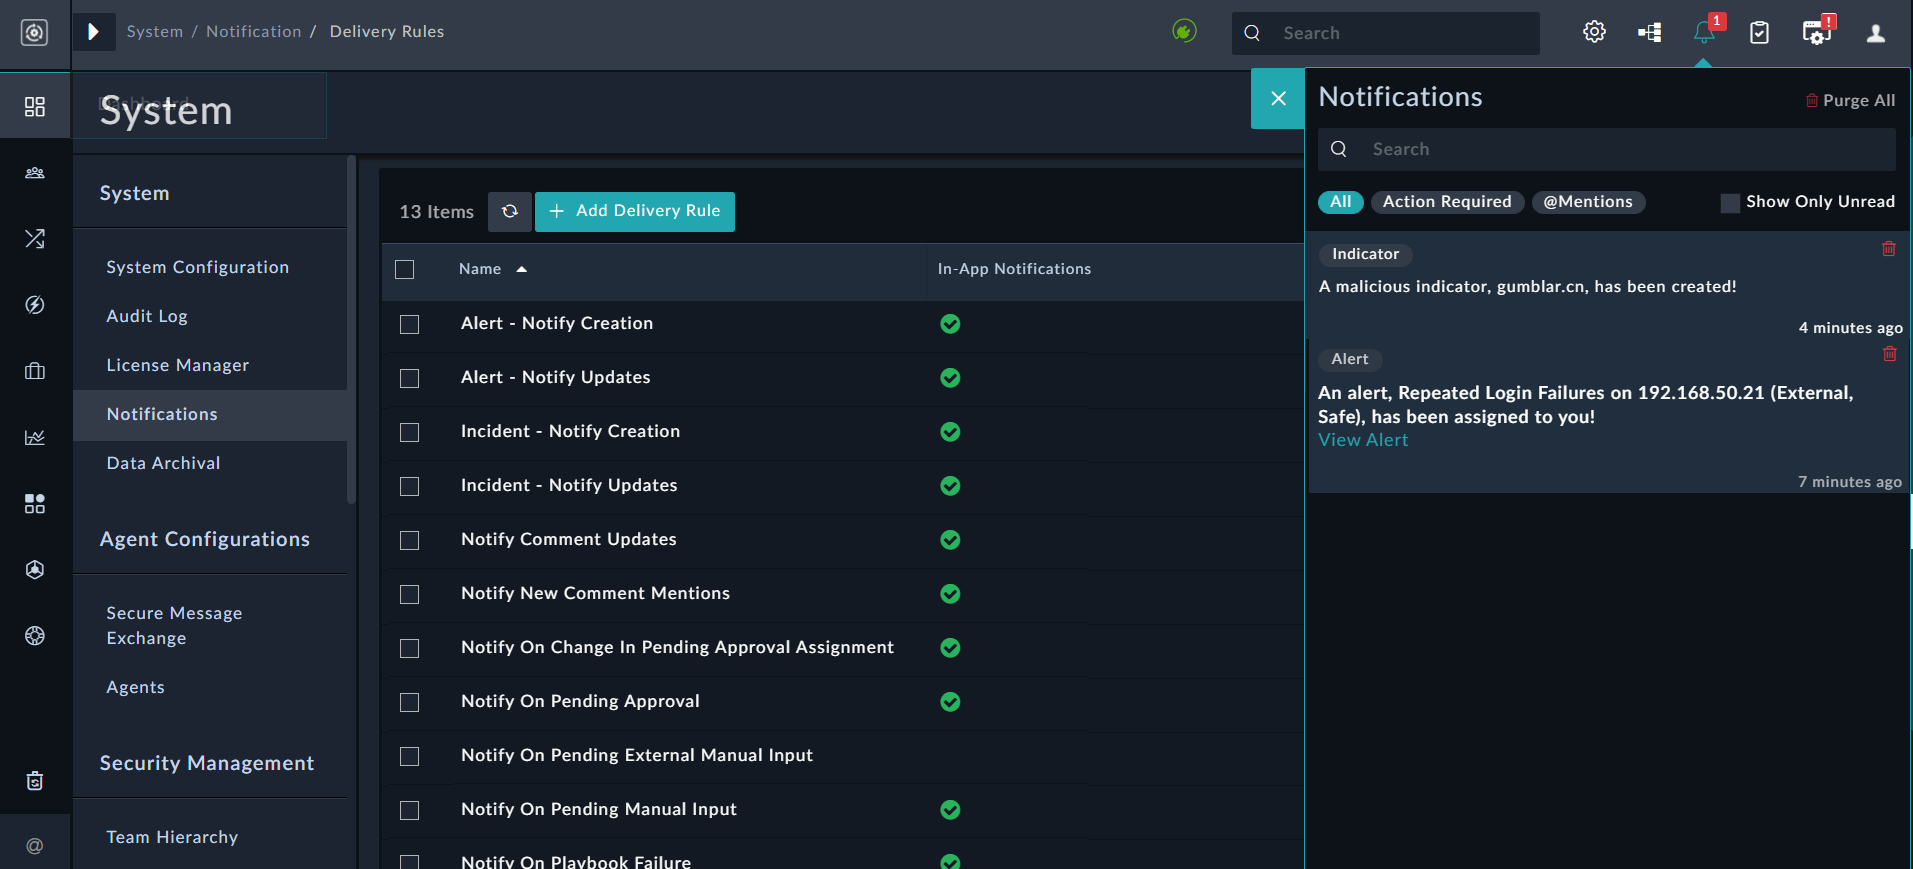Select Action Required filter
The height and width of the screenshot is (869, 1913).
[x=1447, y=202]
